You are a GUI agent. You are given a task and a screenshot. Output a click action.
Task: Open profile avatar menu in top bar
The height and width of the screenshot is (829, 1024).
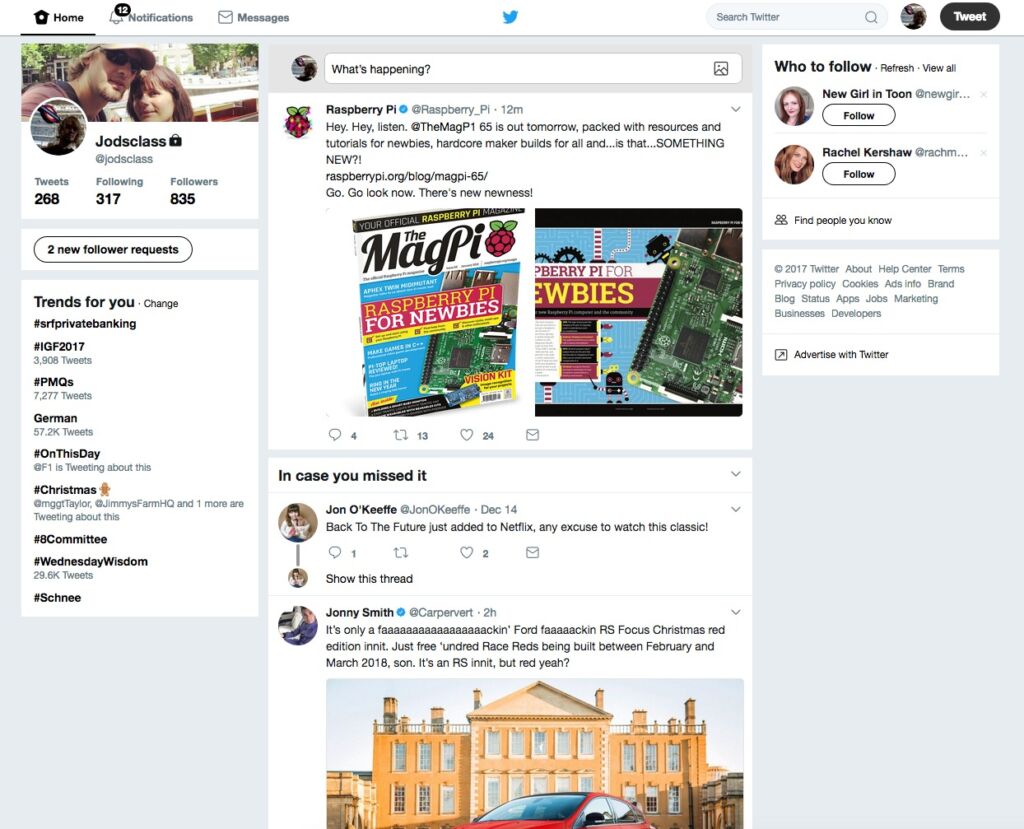click(x=913, y=17)
